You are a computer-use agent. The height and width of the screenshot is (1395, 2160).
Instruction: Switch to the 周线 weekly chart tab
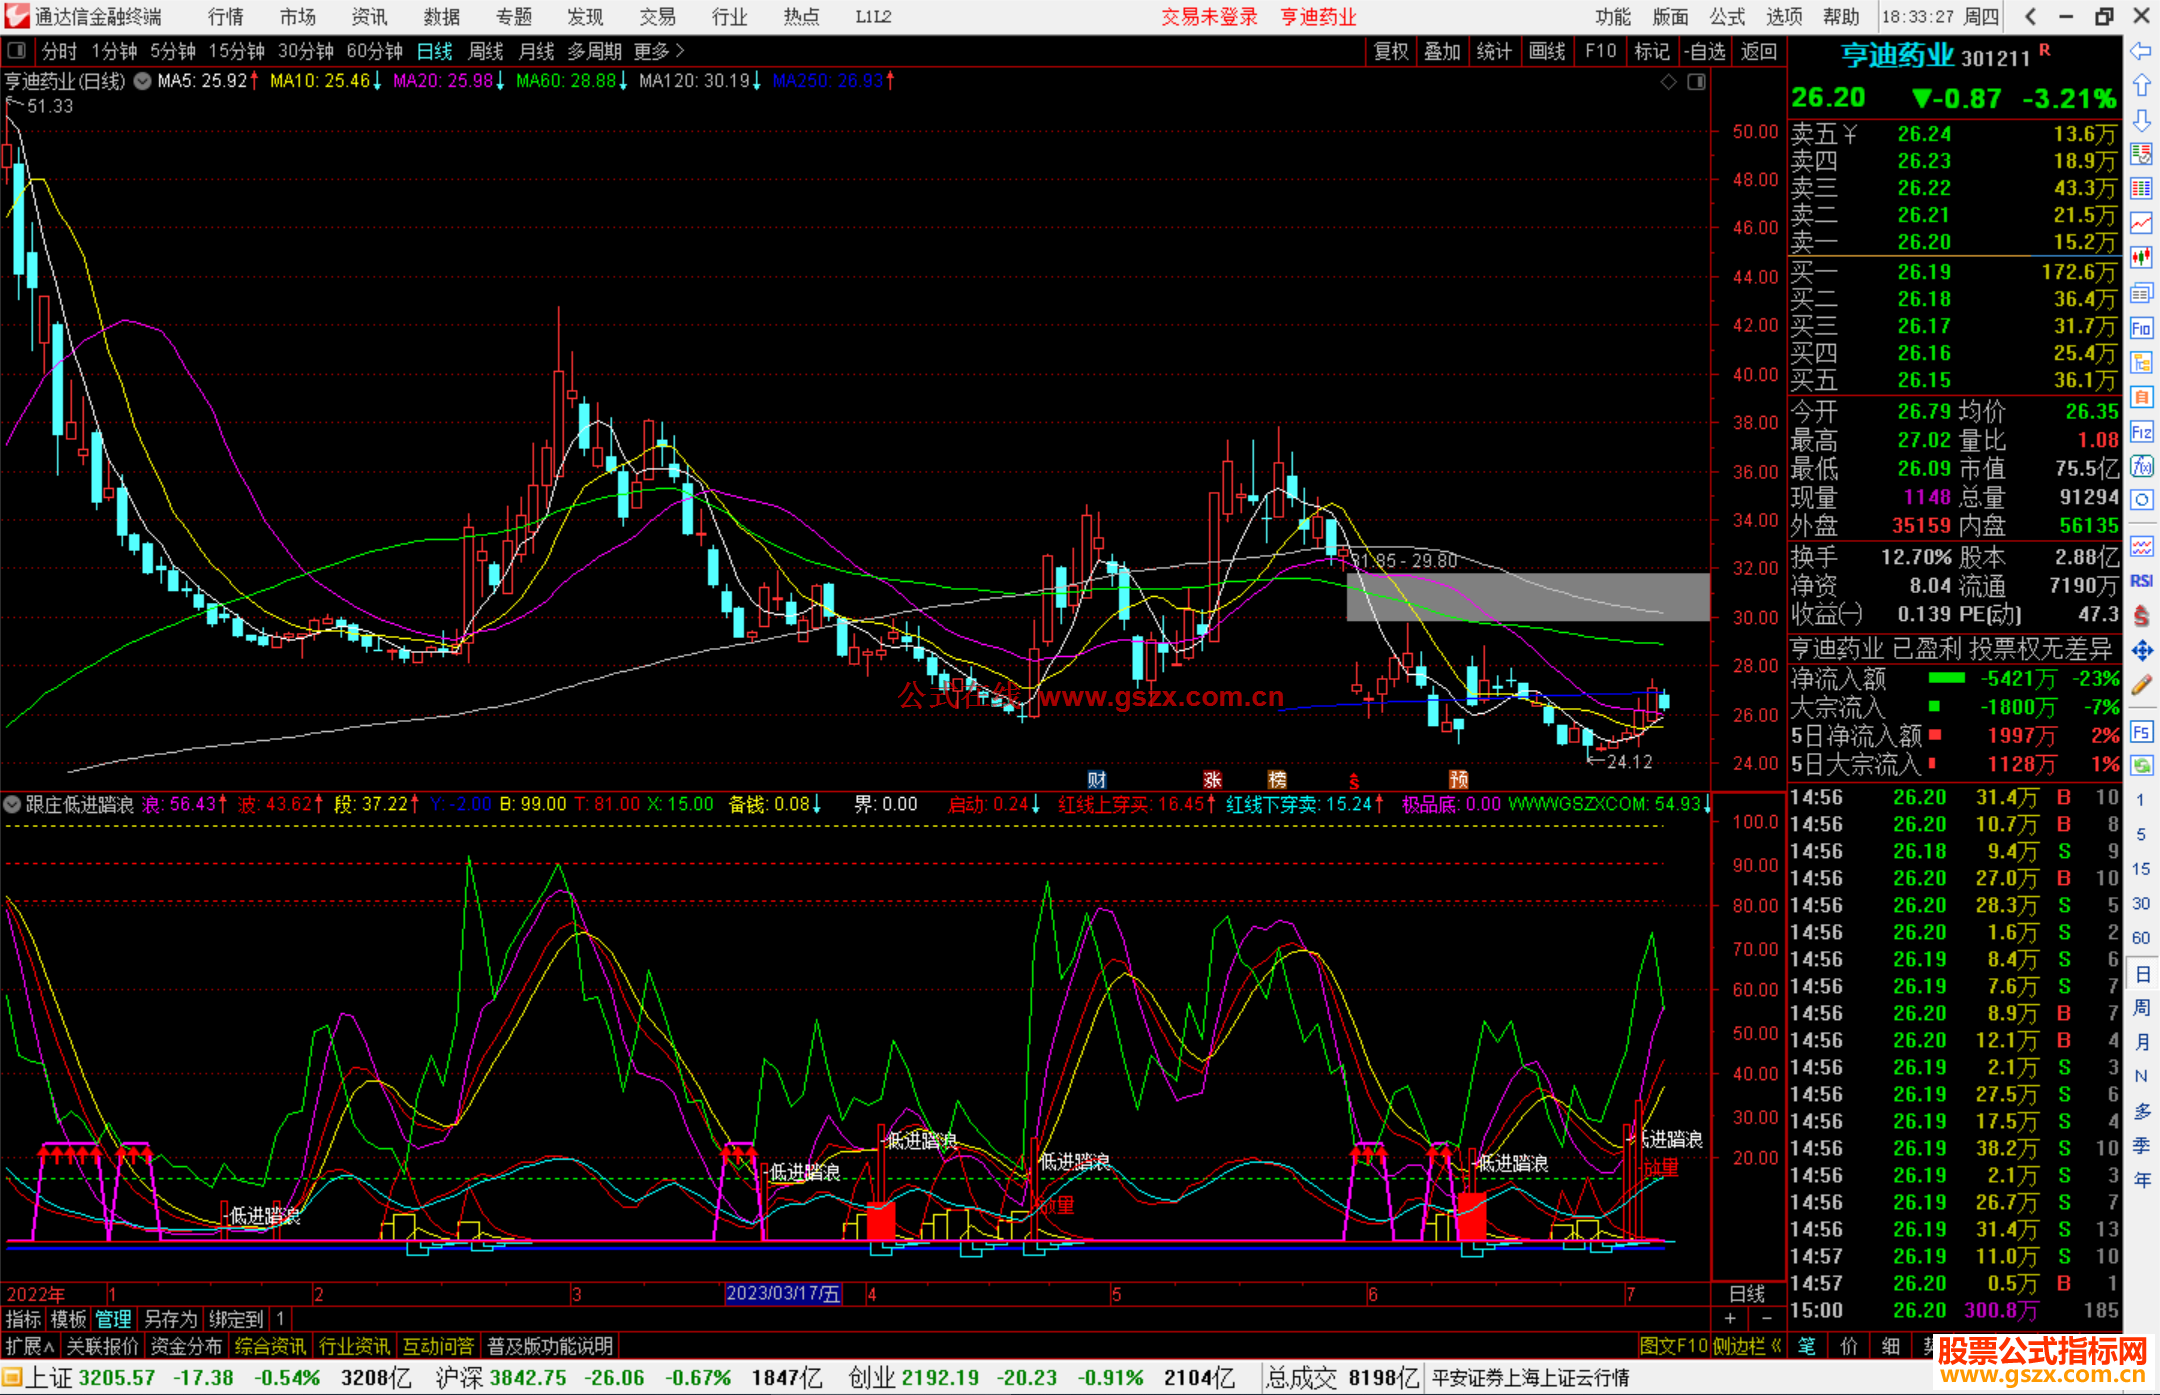(x=485, y=51)
